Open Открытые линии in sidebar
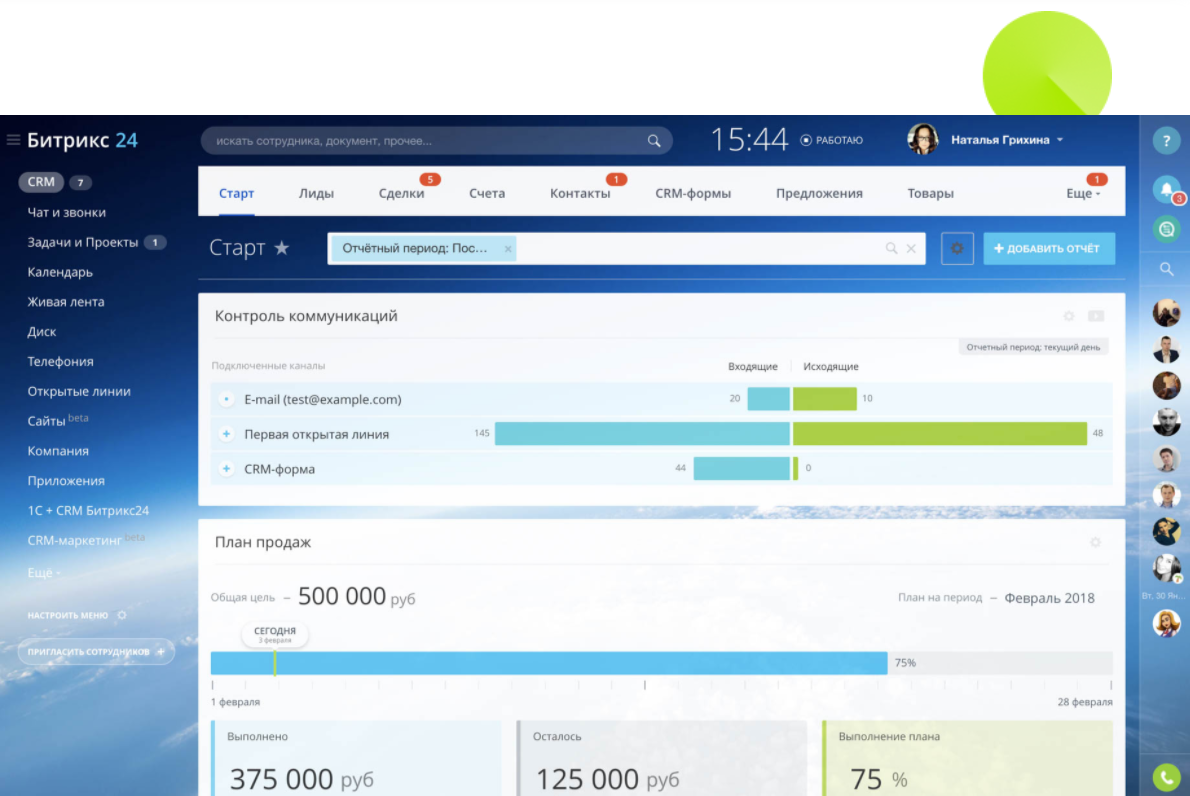This screenshot has width=1190, height=796. tap(79, 391)
